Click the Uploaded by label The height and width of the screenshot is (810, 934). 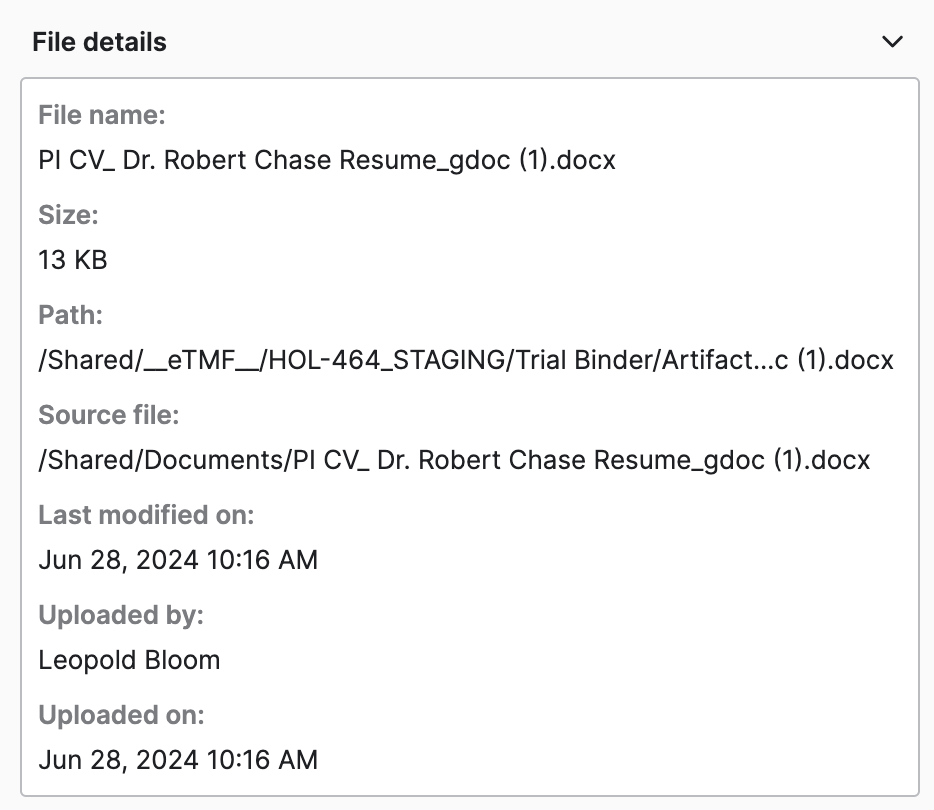tap(121, 615)
